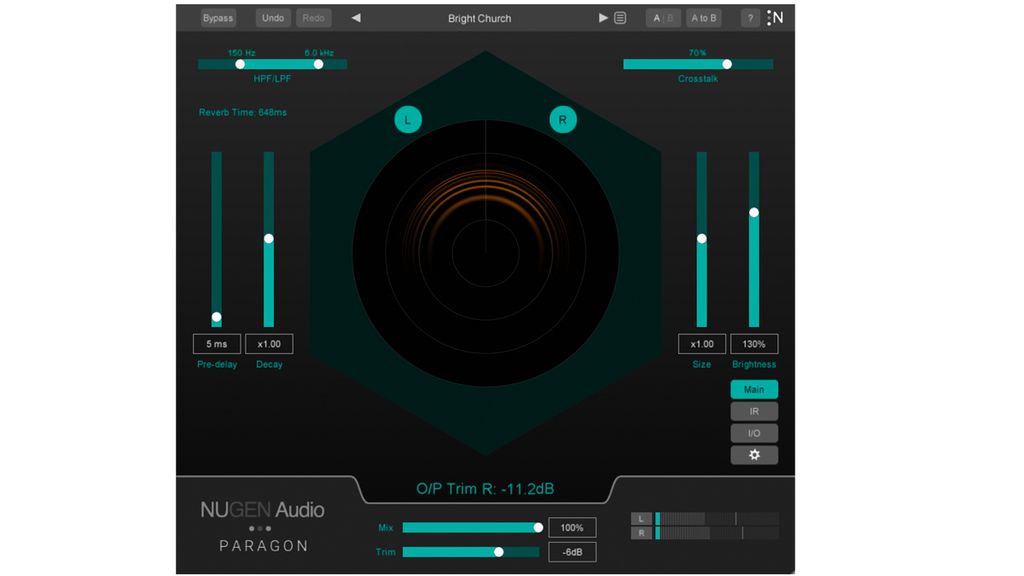Copy settings with the A to B button

[704, 17]
